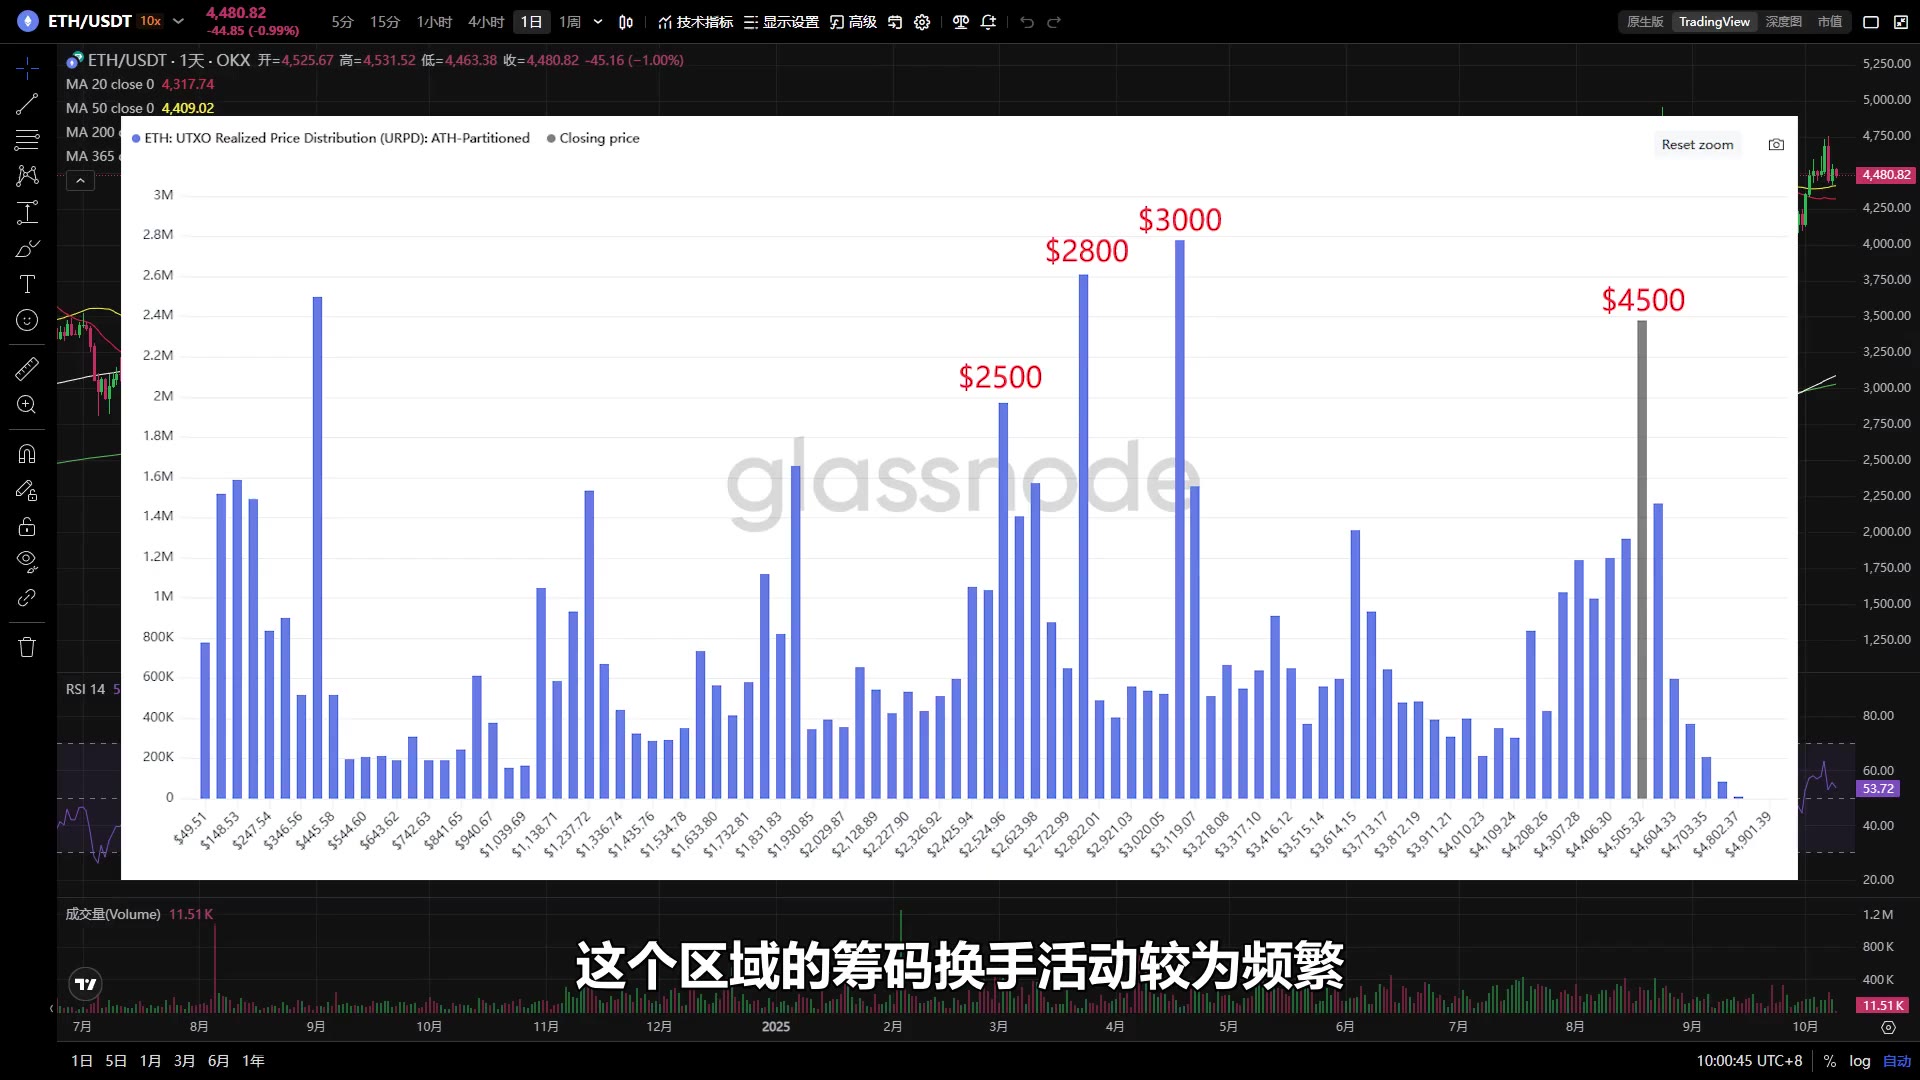Select the trend line drawing tool

tap(27, 104)
